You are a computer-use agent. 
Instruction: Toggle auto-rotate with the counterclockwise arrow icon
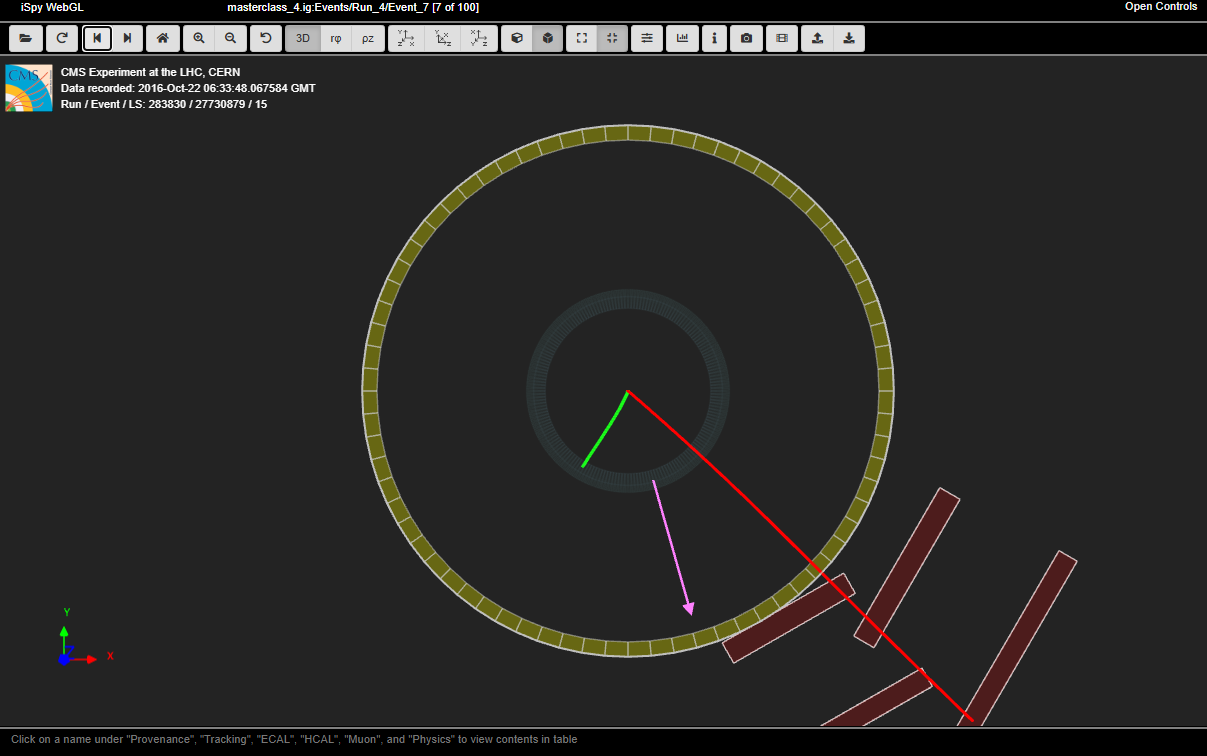click(266, 38)
